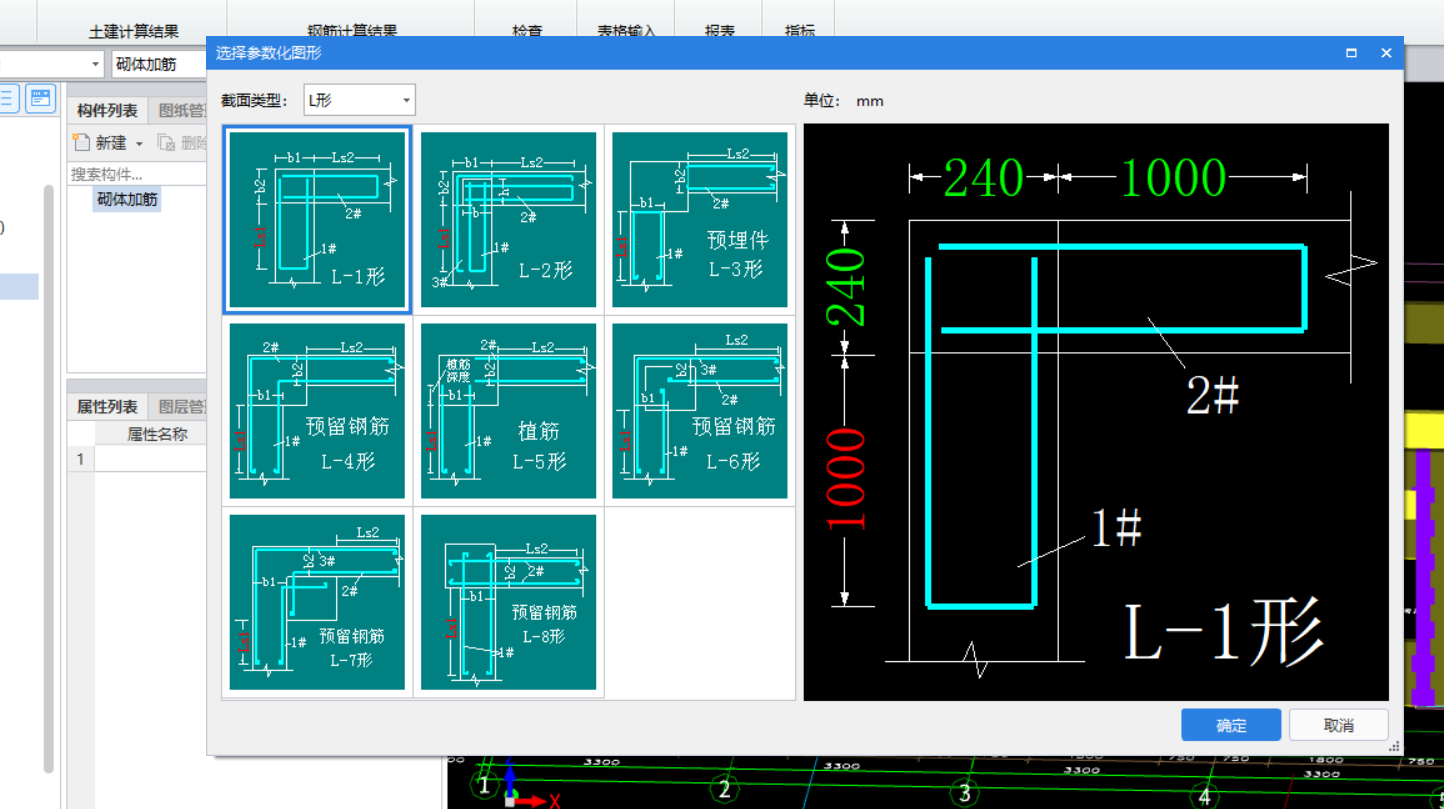Pick the 预留钢筋 L-4形 thumbnail

coord(317,411)
